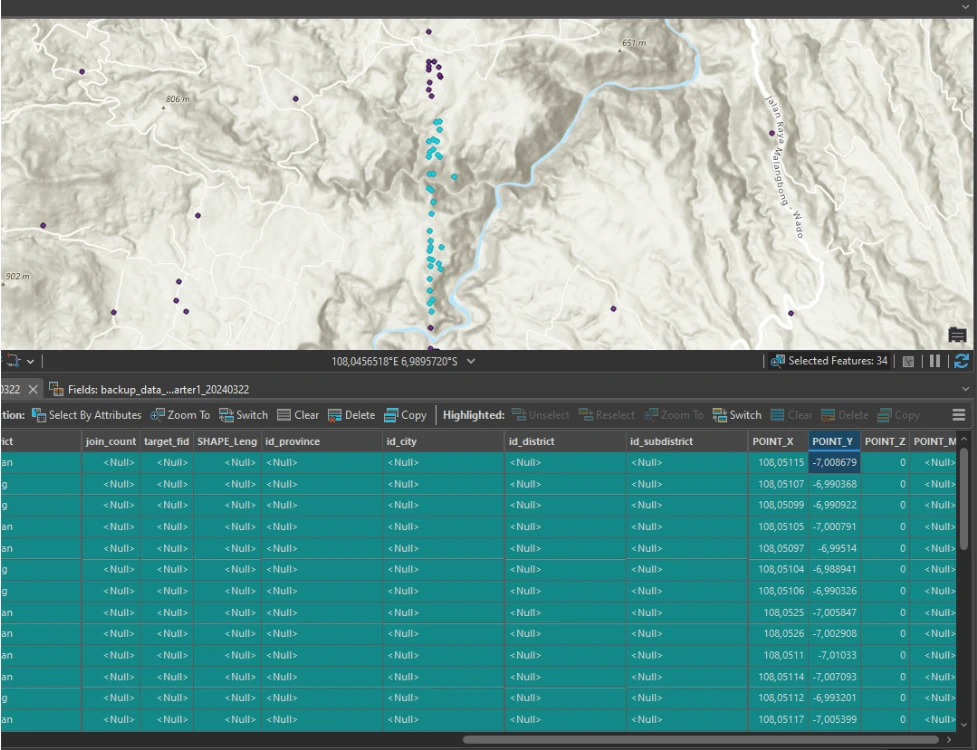Copy the selected rows
The image size is (977, 750).
point(405,415)
